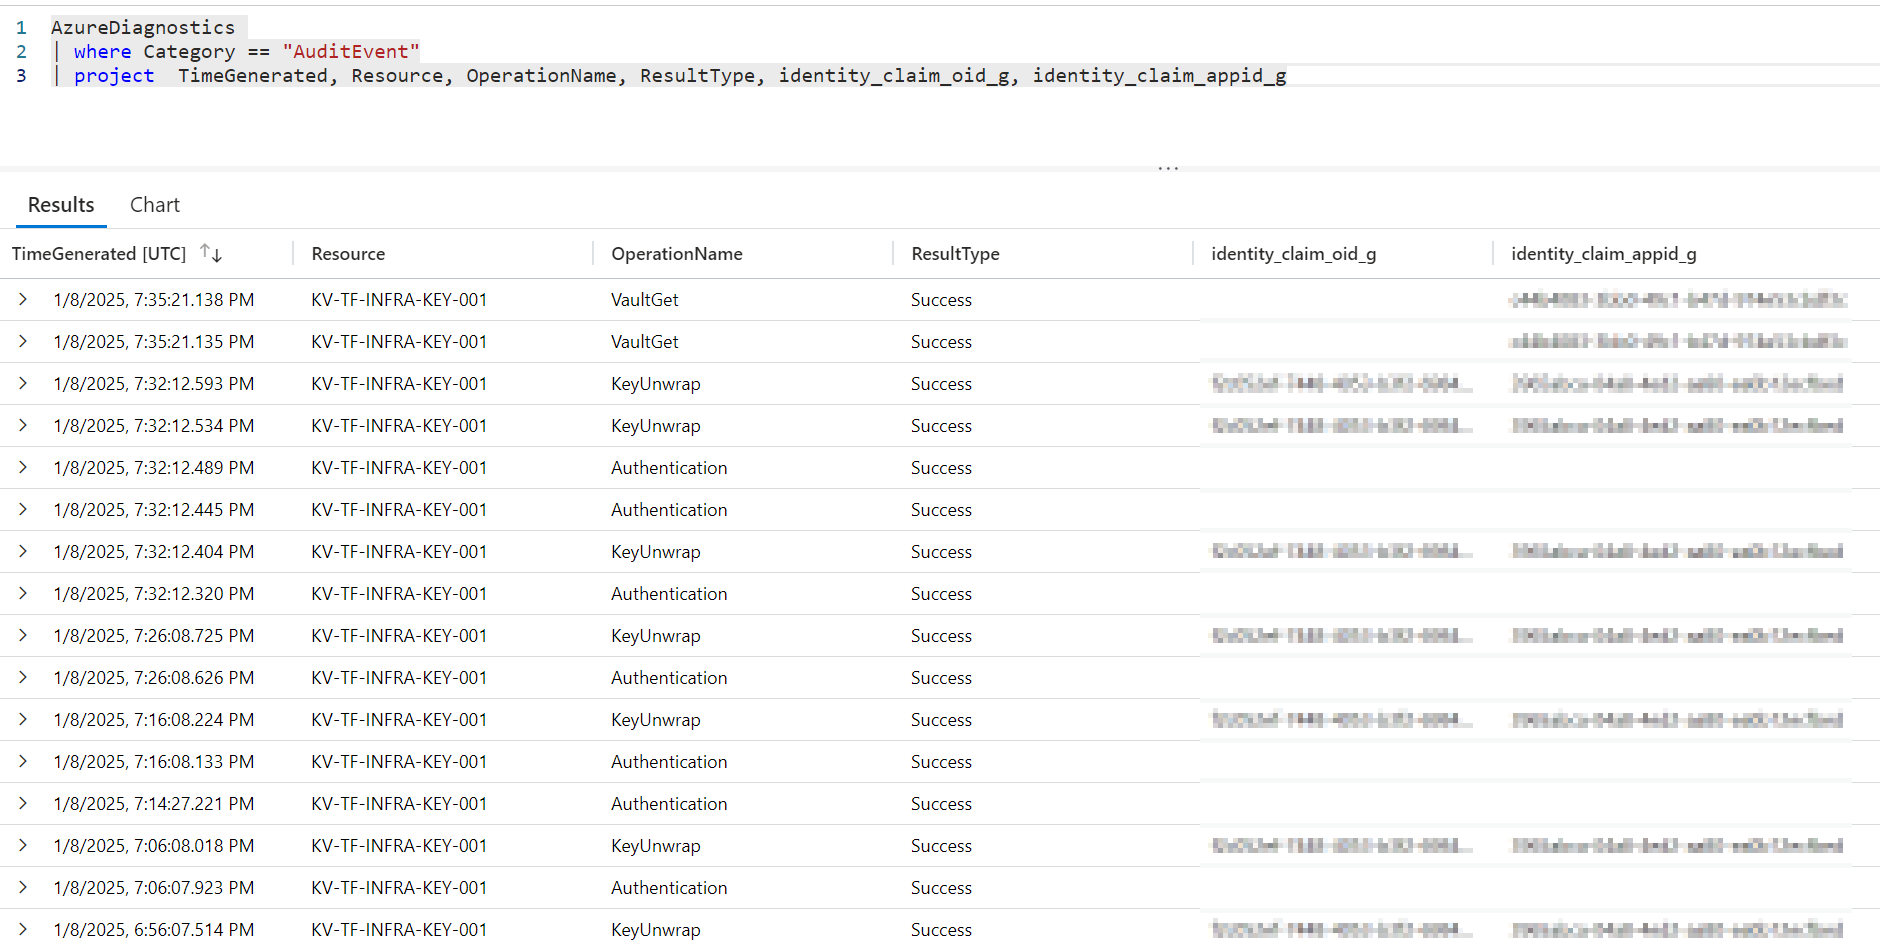Viewport: 1880px width, 948px height.
Task: Click the "AuditEvent" string in query
Action: pyautogui.click(x=350, y=52)
